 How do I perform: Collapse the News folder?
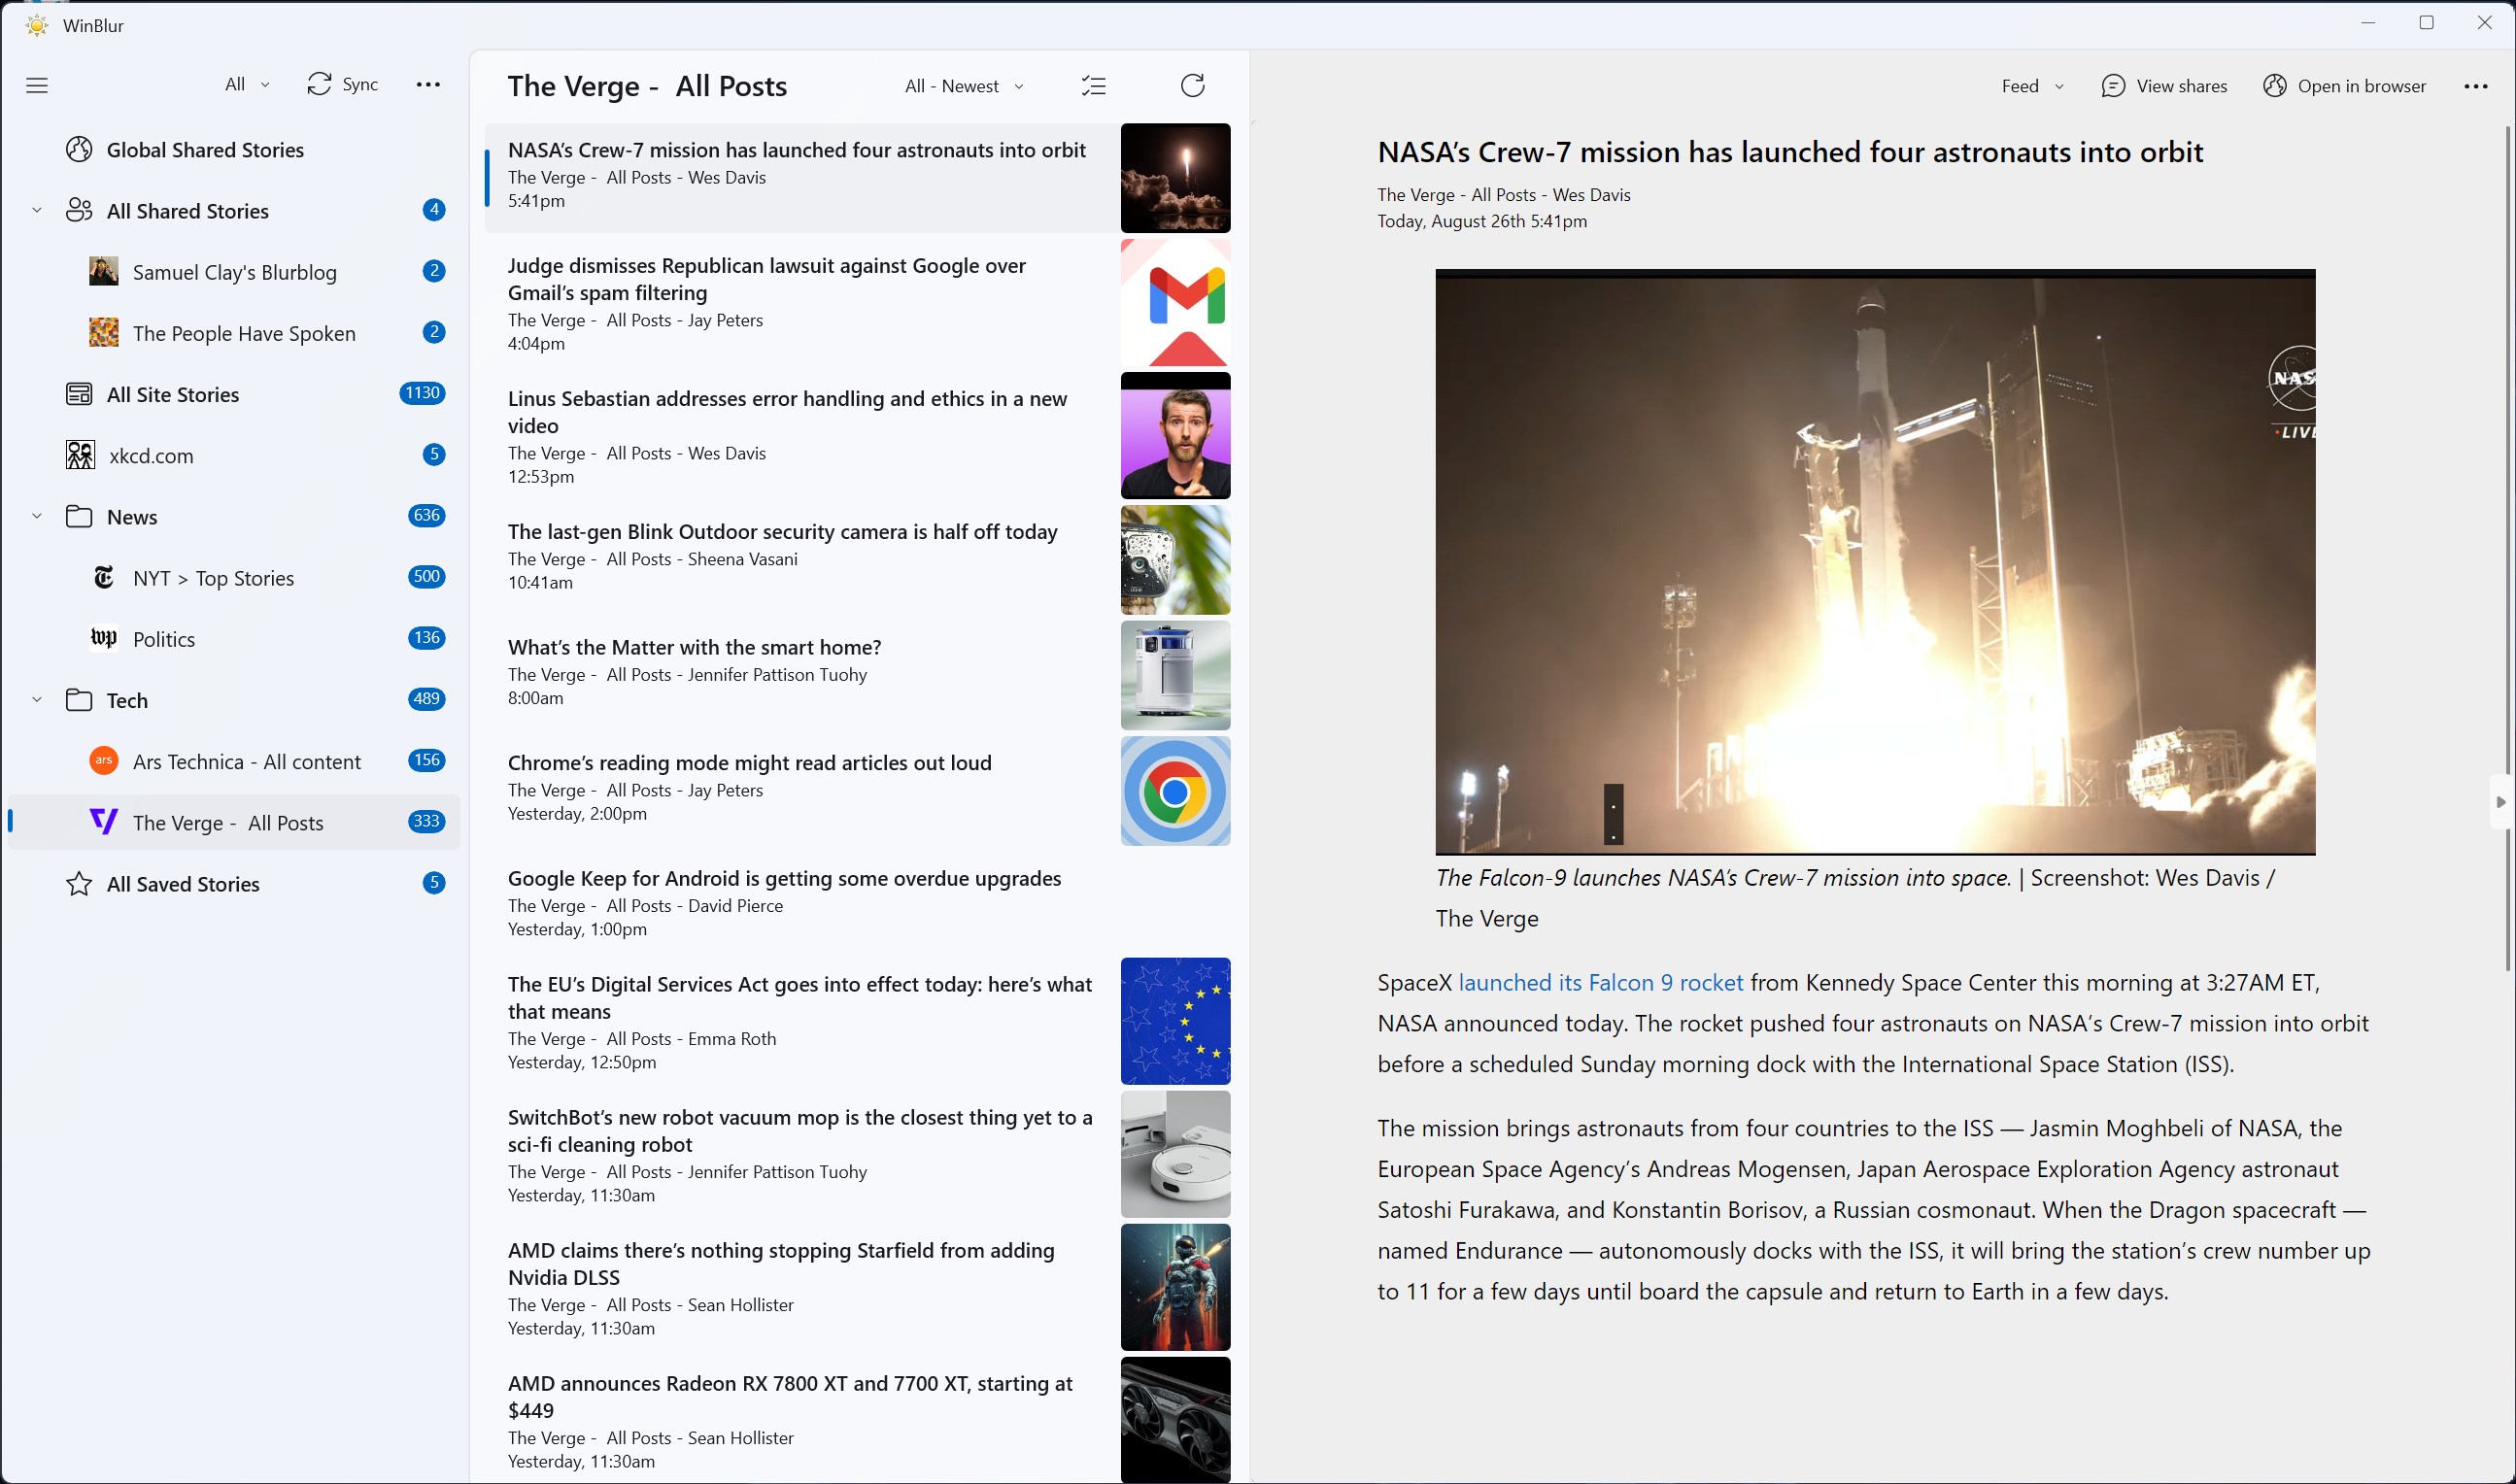37,517
